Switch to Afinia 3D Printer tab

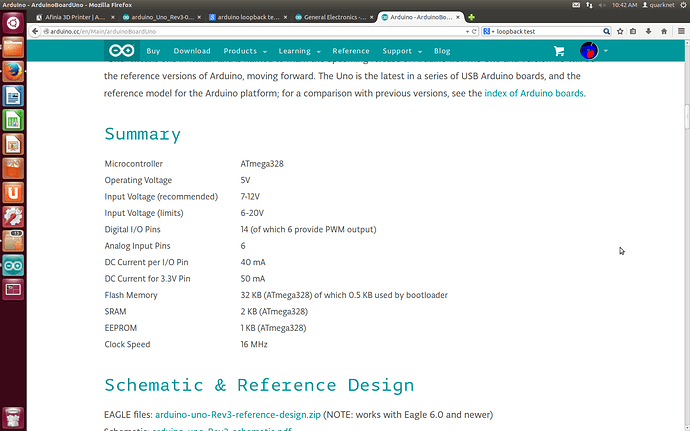click(x=75, y=17)
